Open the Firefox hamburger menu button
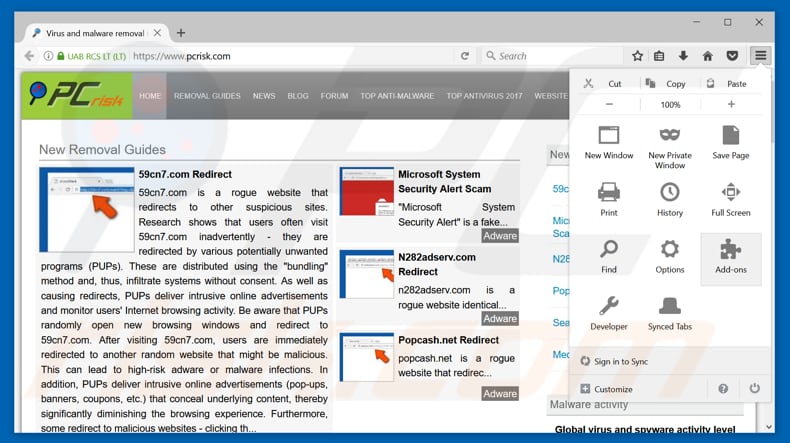The image size is (790, 443). point(760,55)
